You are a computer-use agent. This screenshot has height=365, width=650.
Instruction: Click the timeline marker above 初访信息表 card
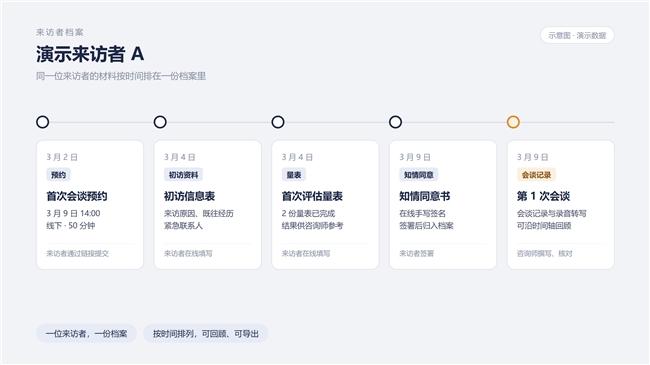160,122
